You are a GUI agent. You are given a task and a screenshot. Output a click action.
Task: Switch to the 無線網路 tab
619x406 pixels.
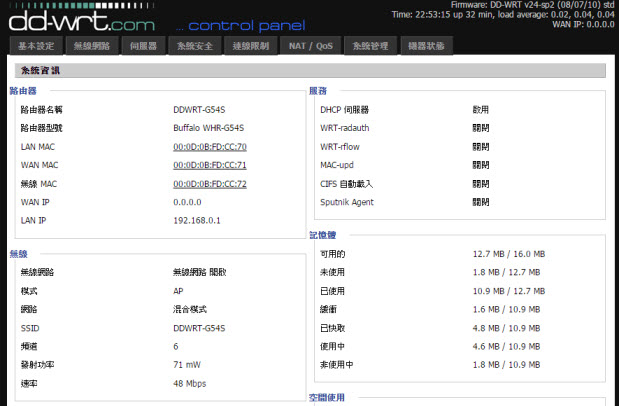92,46
